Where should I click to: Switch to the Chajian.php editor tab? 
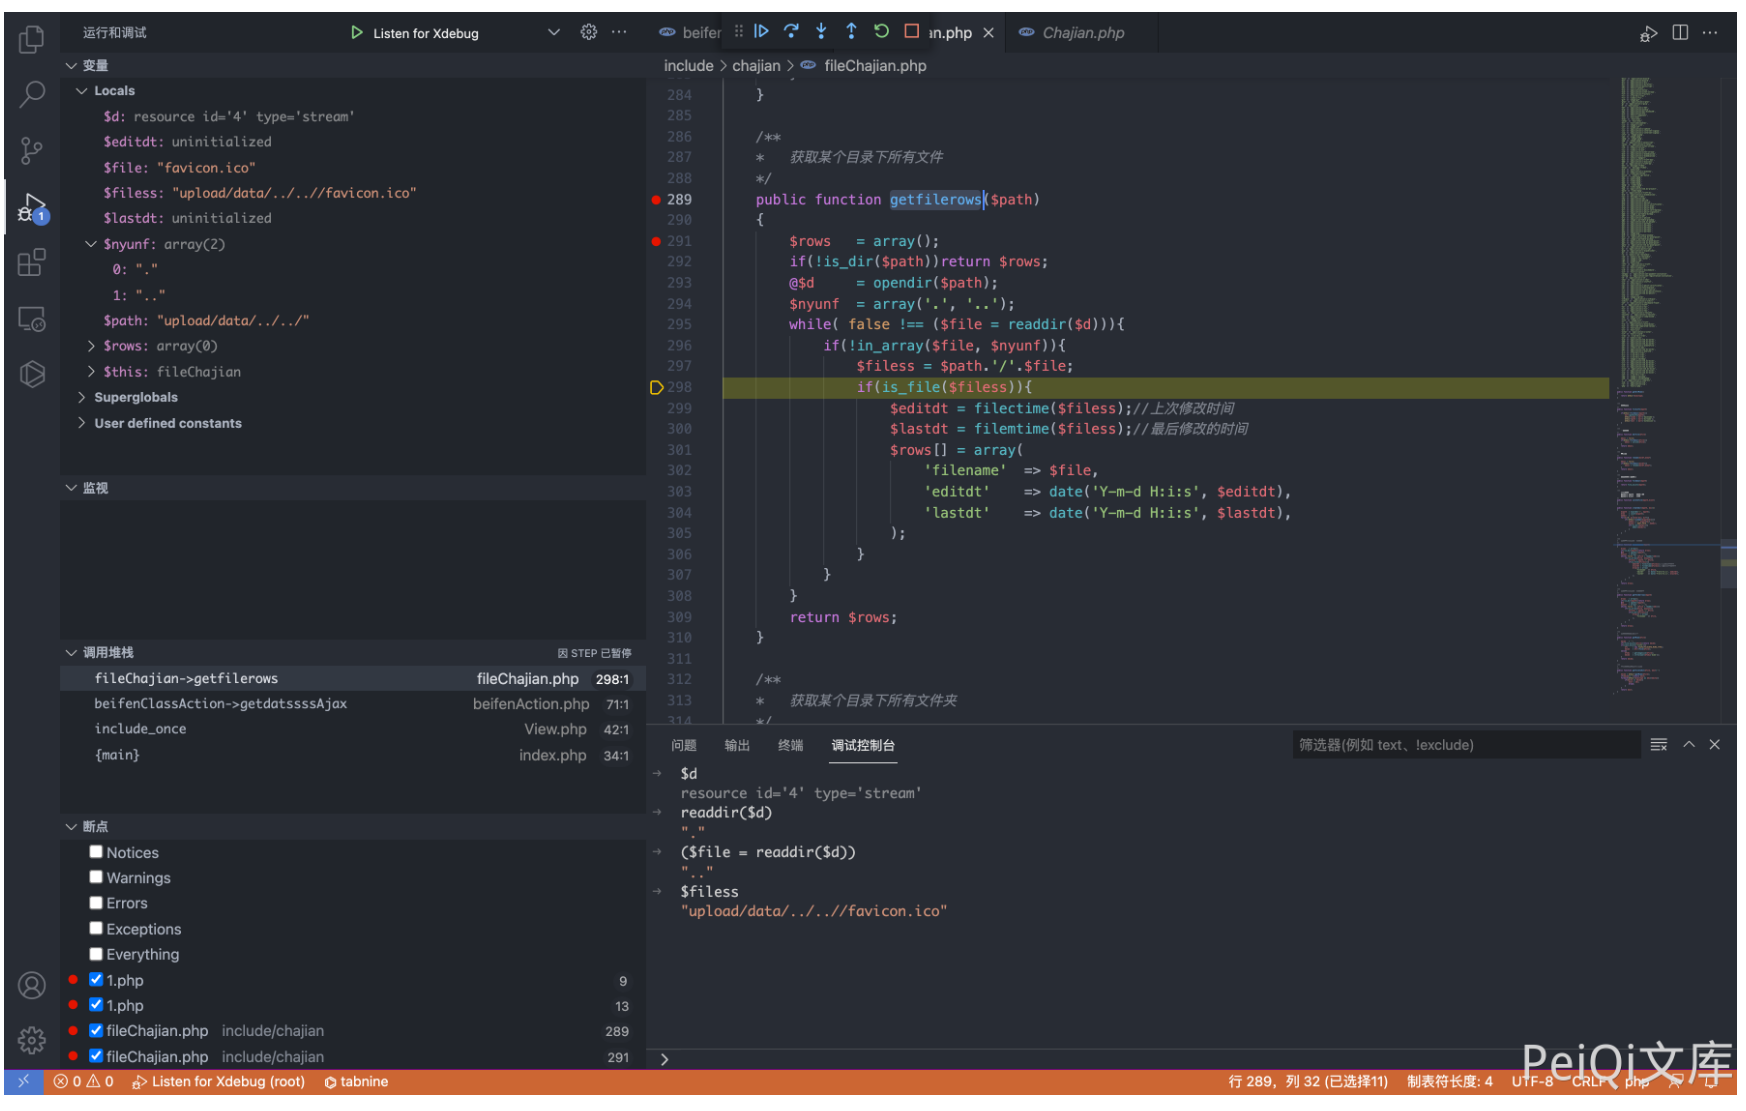tap(1082, 33)
